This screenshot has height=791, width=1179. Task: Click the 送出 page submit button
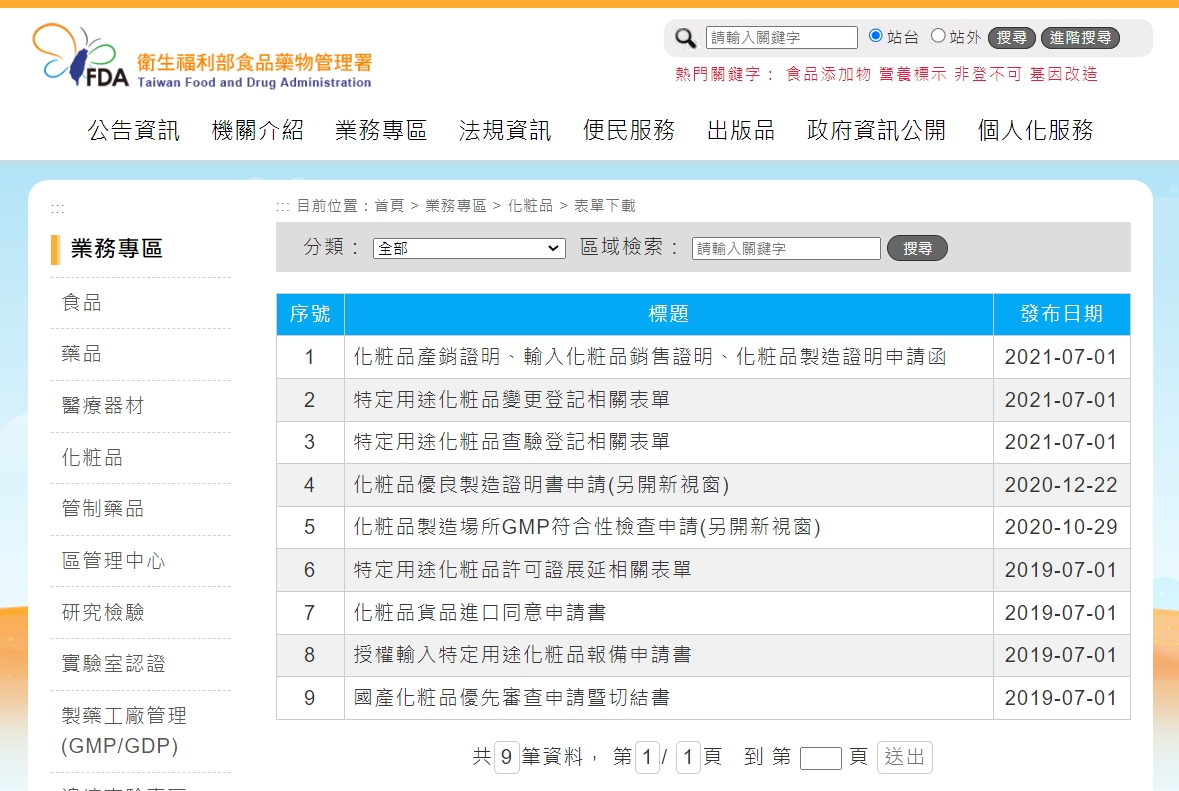coord(904,757)
